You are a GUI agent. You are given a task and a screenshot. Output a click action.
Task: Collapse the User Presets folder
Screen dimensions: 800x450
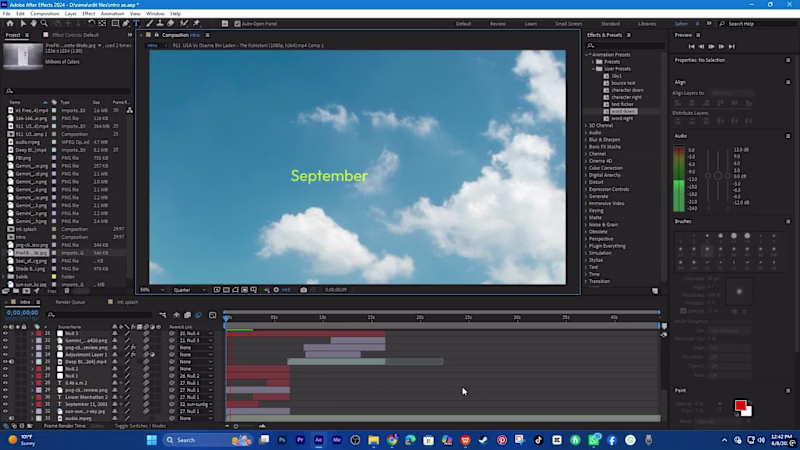593,69
